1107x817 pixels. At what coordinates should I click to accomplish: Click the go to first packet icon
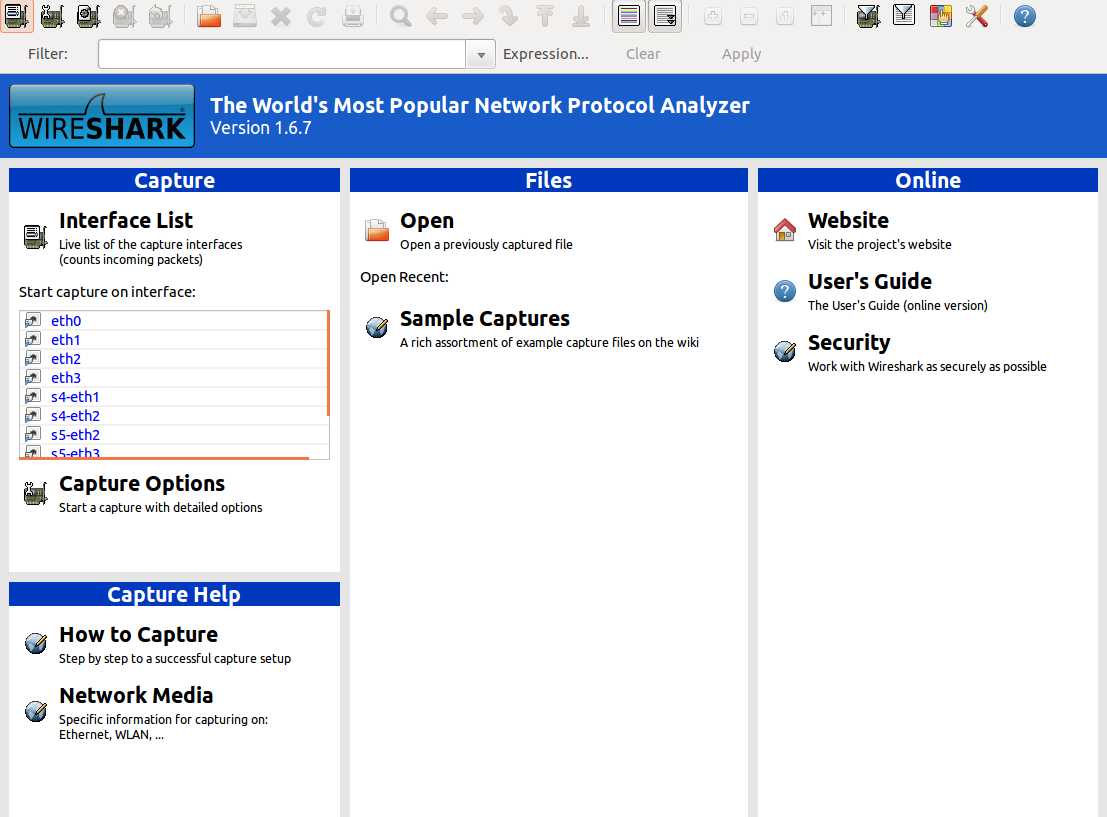click(x=544, y=16)
